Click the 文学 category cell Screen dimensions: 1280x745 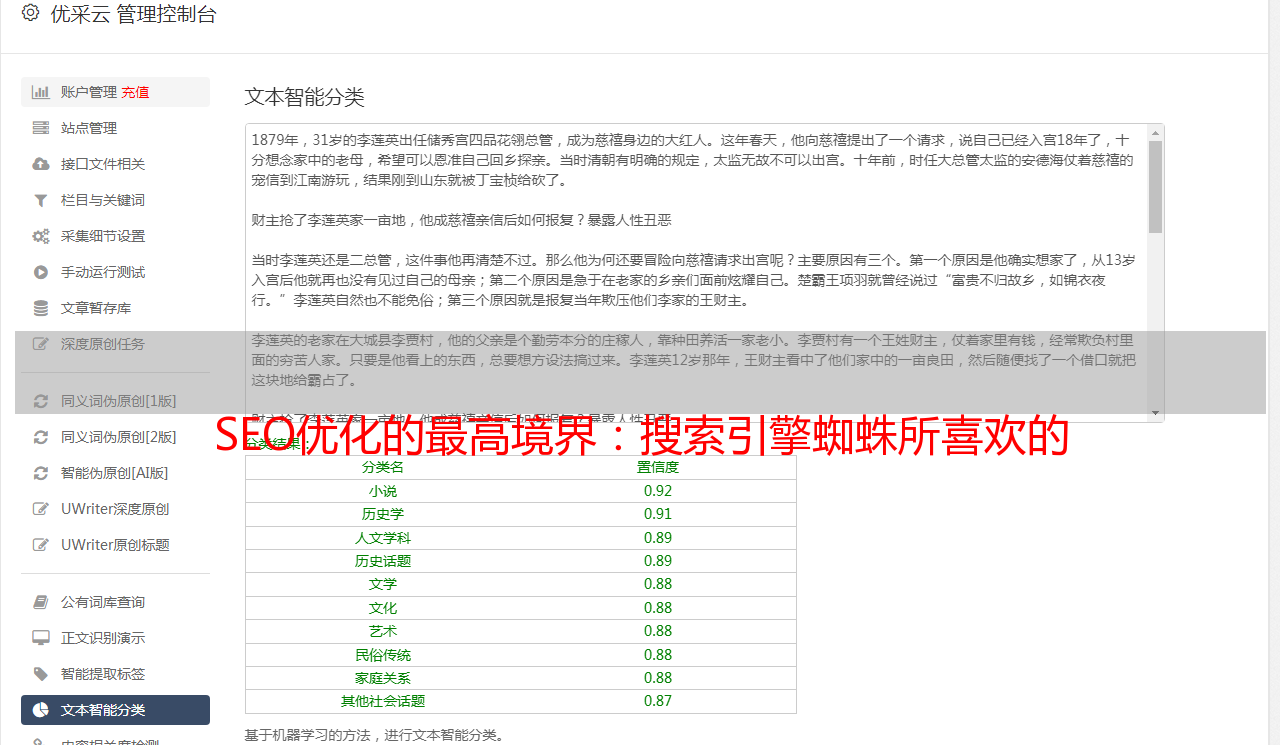coord(383,584)
